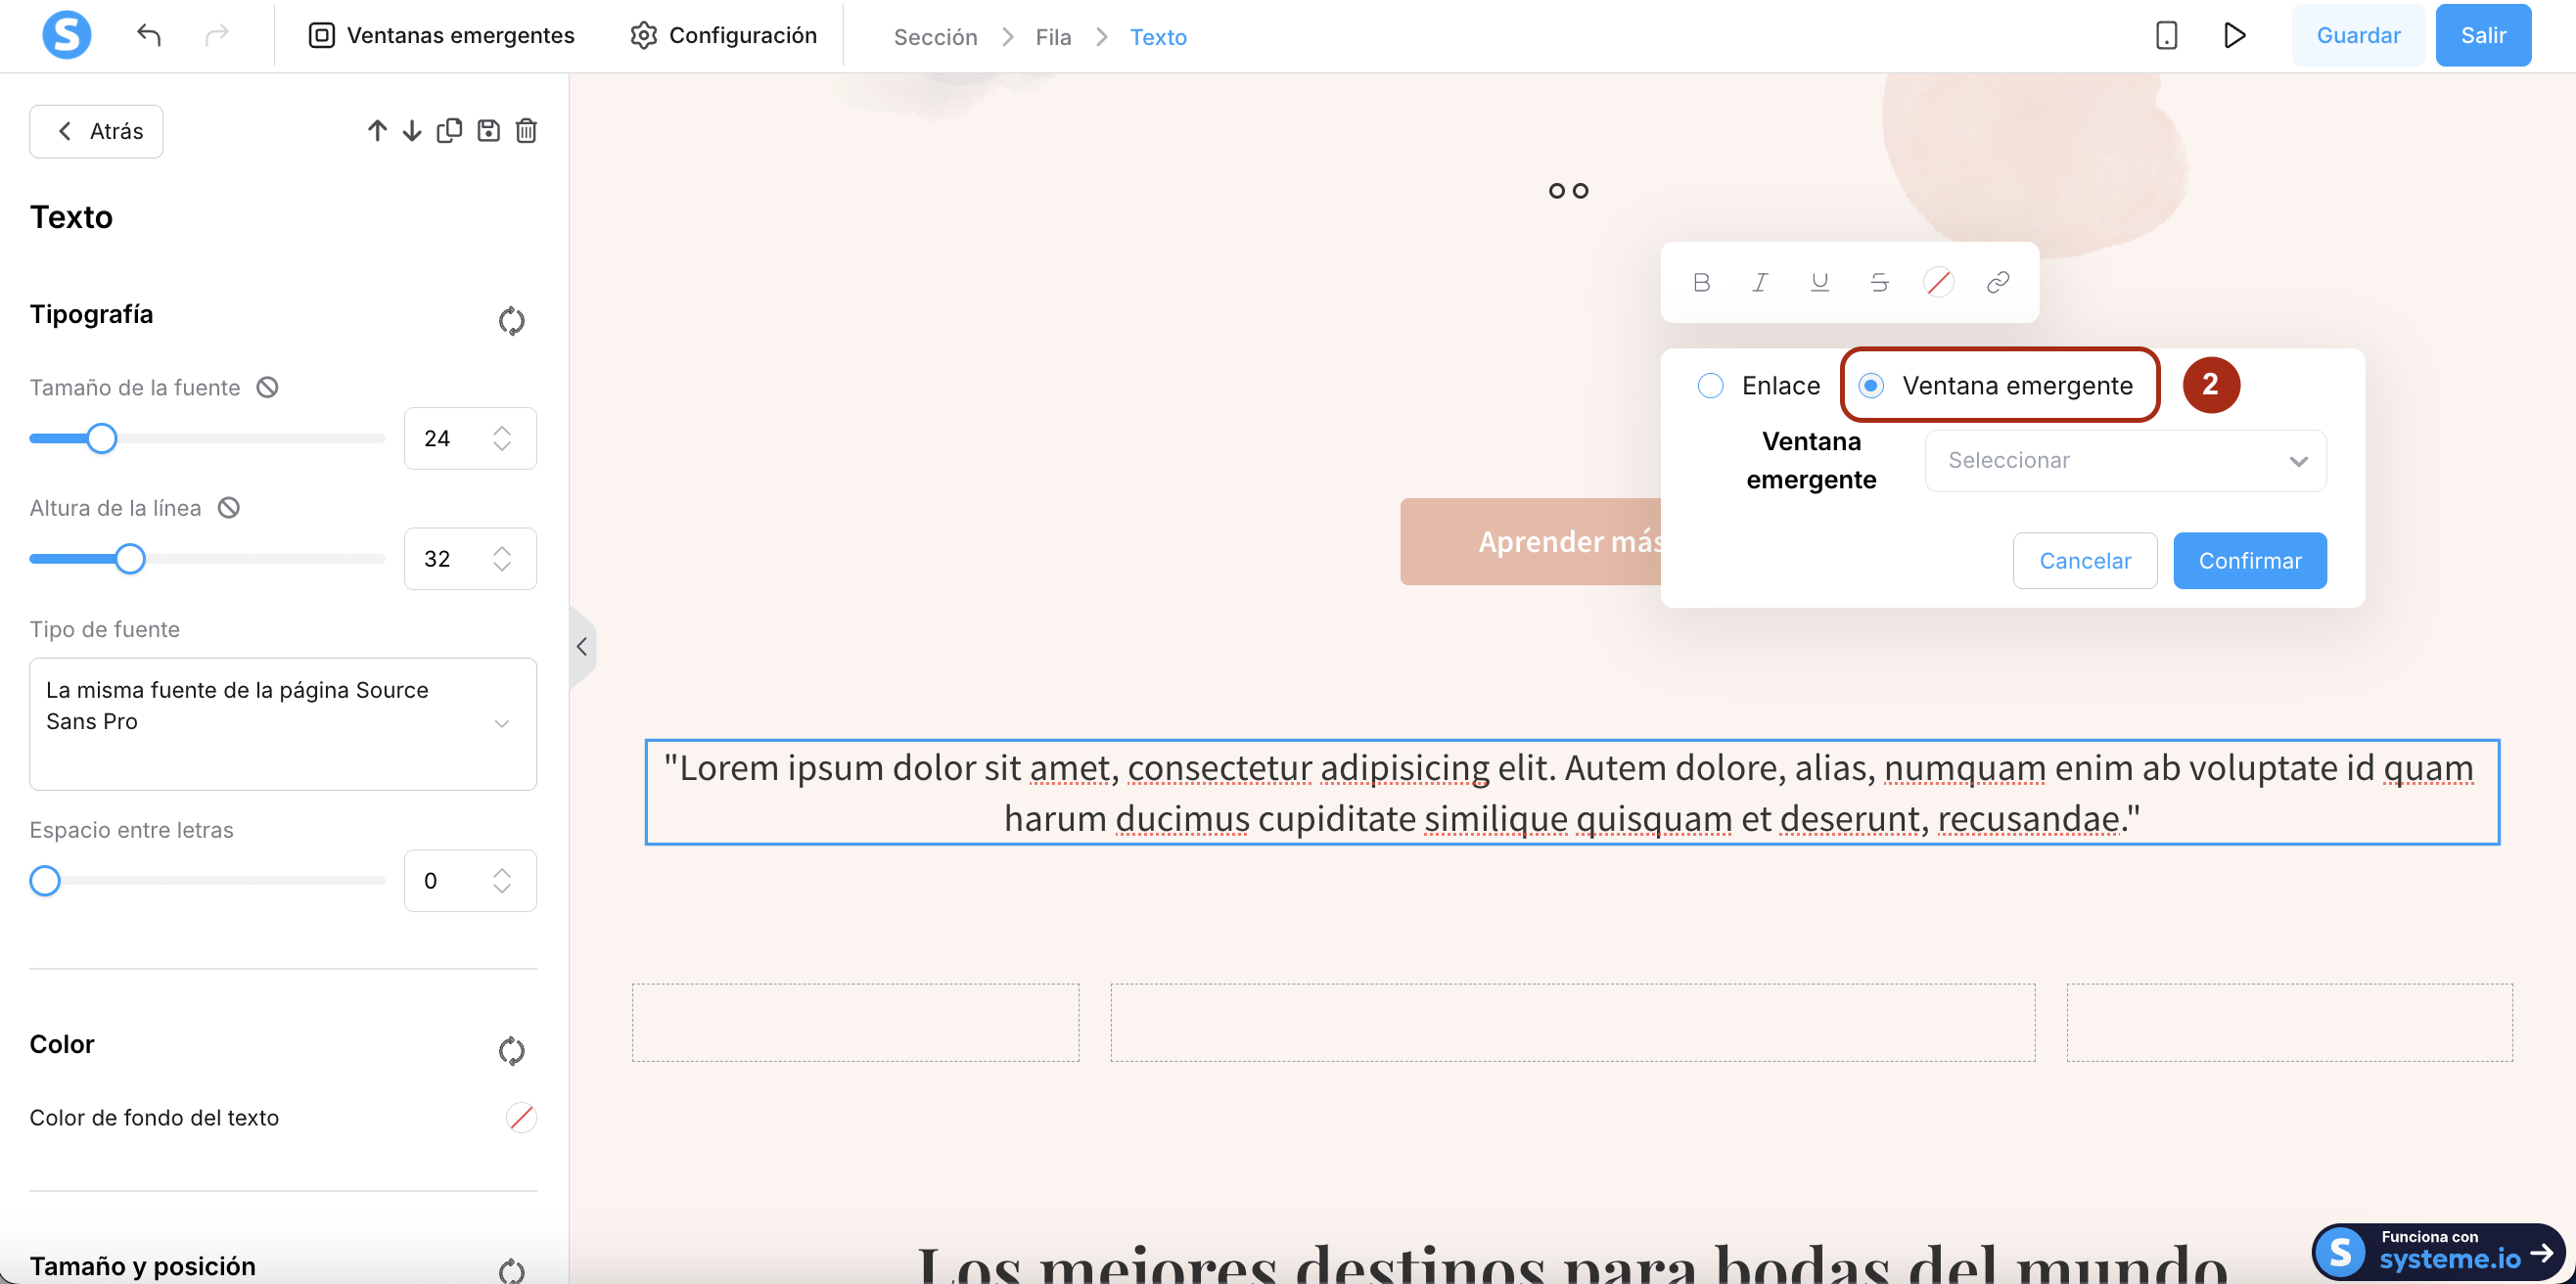The width and height of the screenshot is (2576, 1284).
Task: Open Color de fondo del texto swatch
Action: pyautogui.click(x=520, y=1118)
